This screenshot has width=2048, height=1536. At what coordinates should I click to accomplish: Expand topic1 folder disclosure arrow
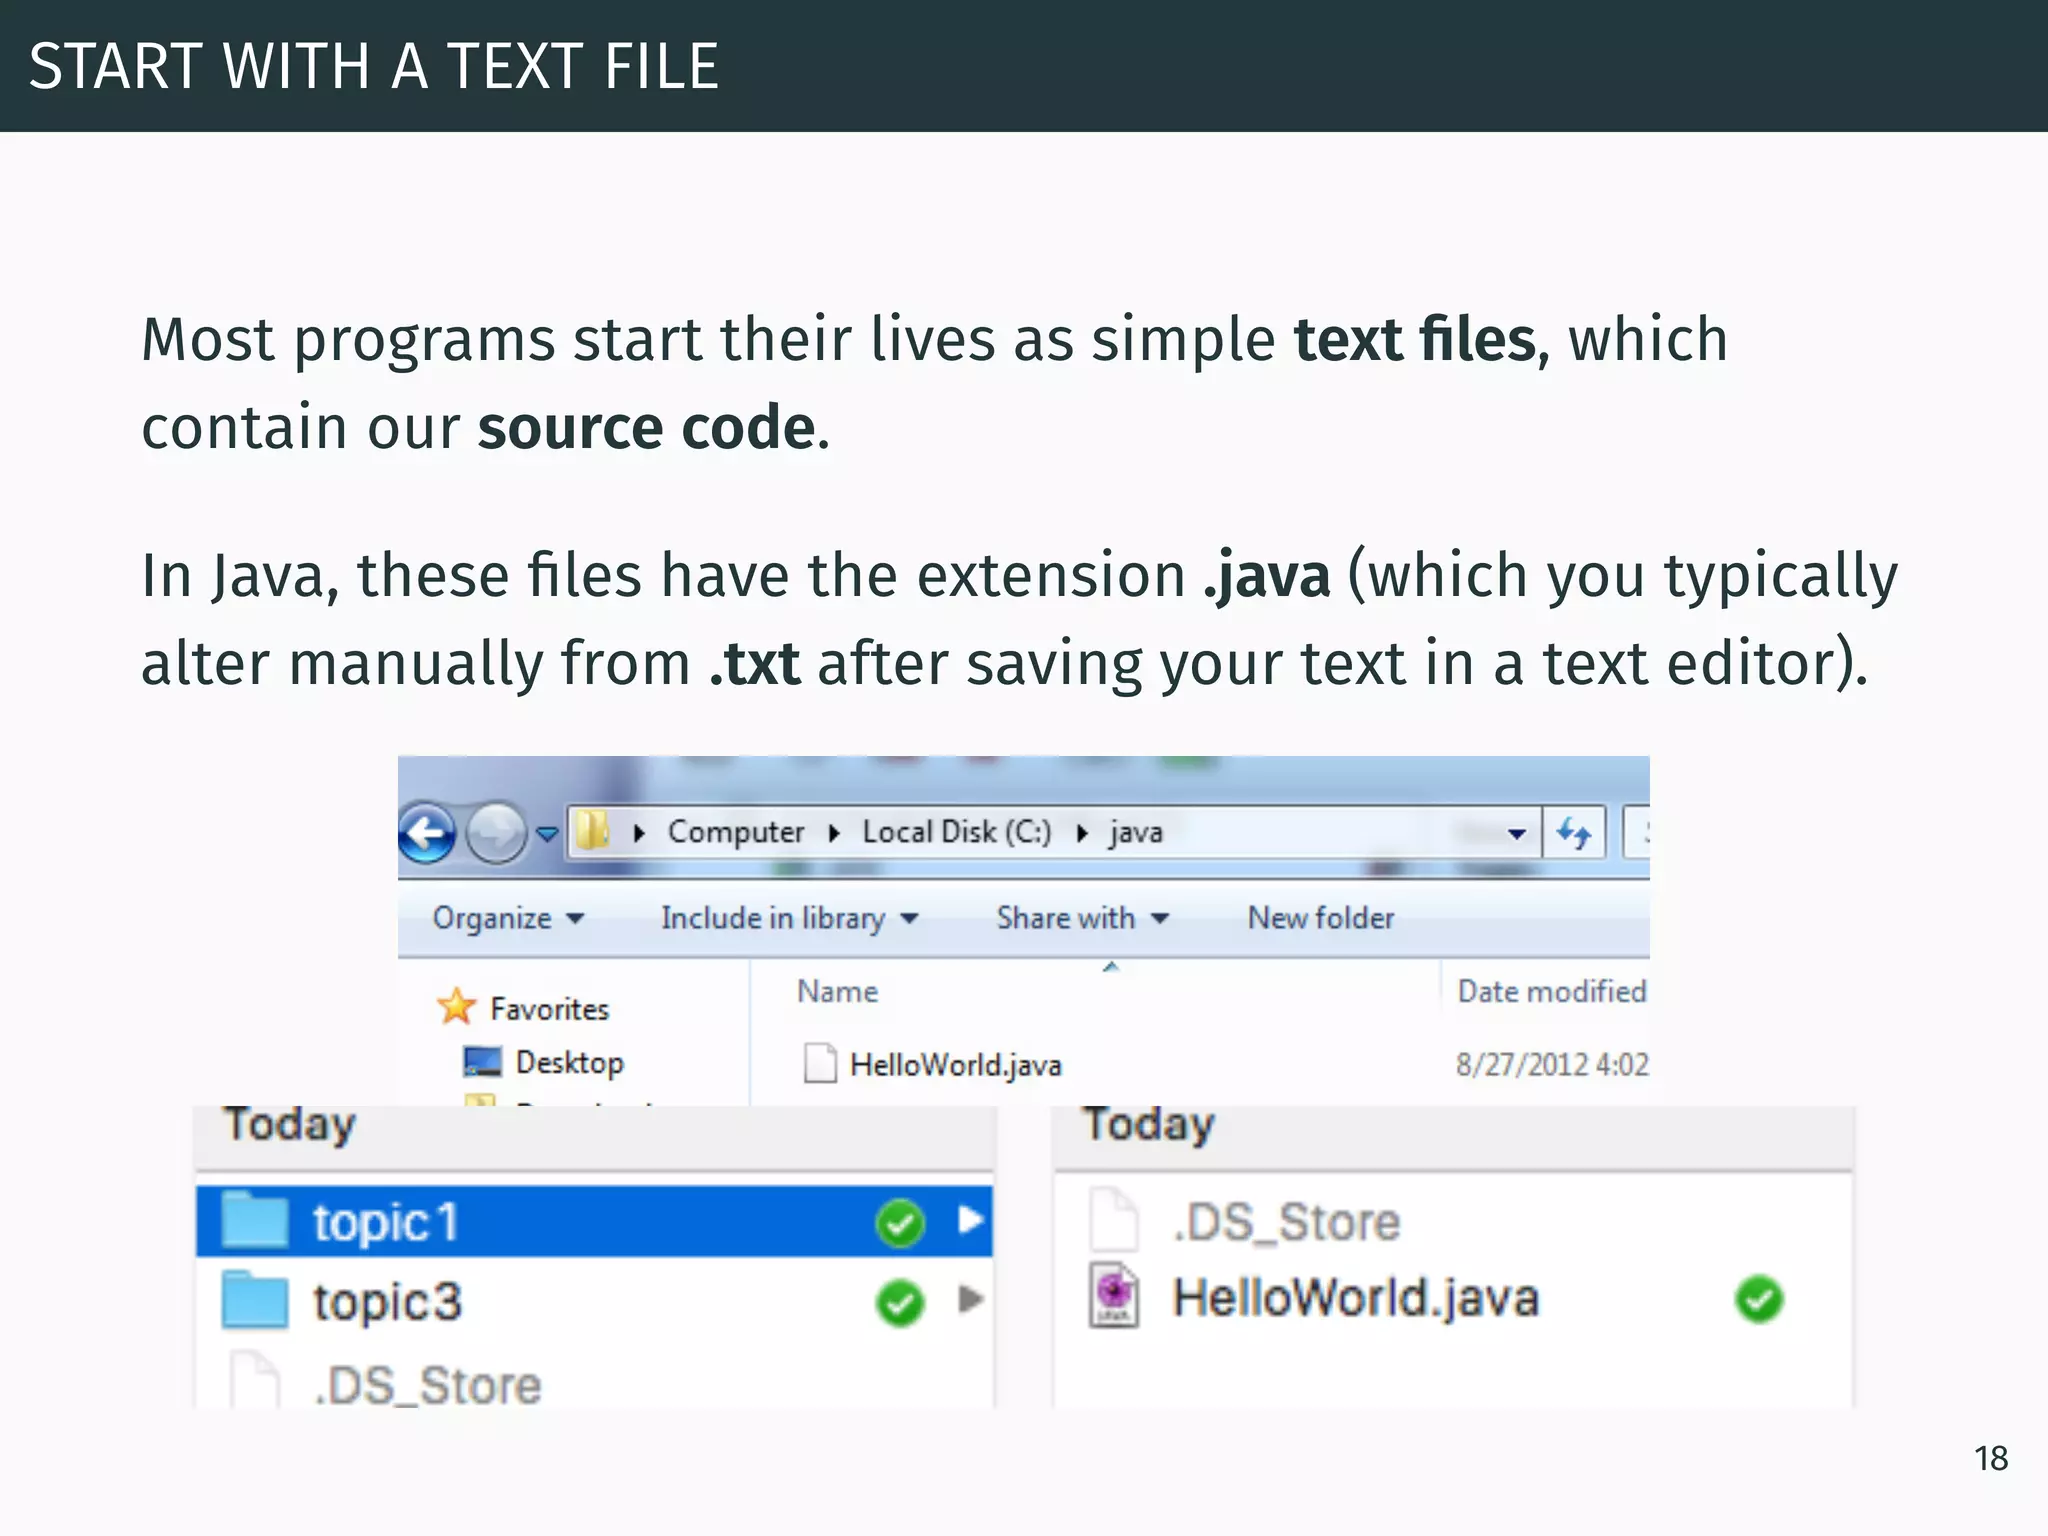pos(969,1220)
